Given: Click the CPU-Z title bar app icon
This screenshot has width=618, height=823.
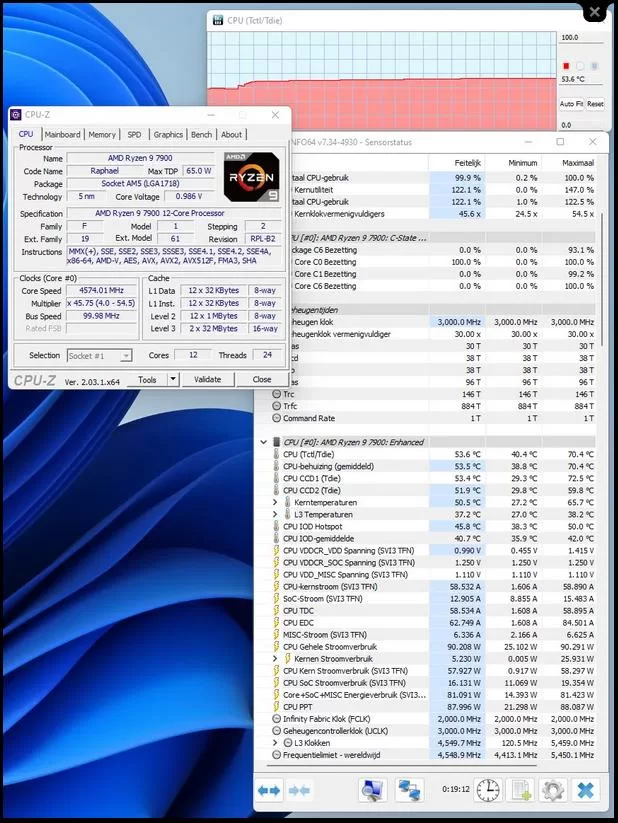Looking at the screenshot, I should pos(16,115).
